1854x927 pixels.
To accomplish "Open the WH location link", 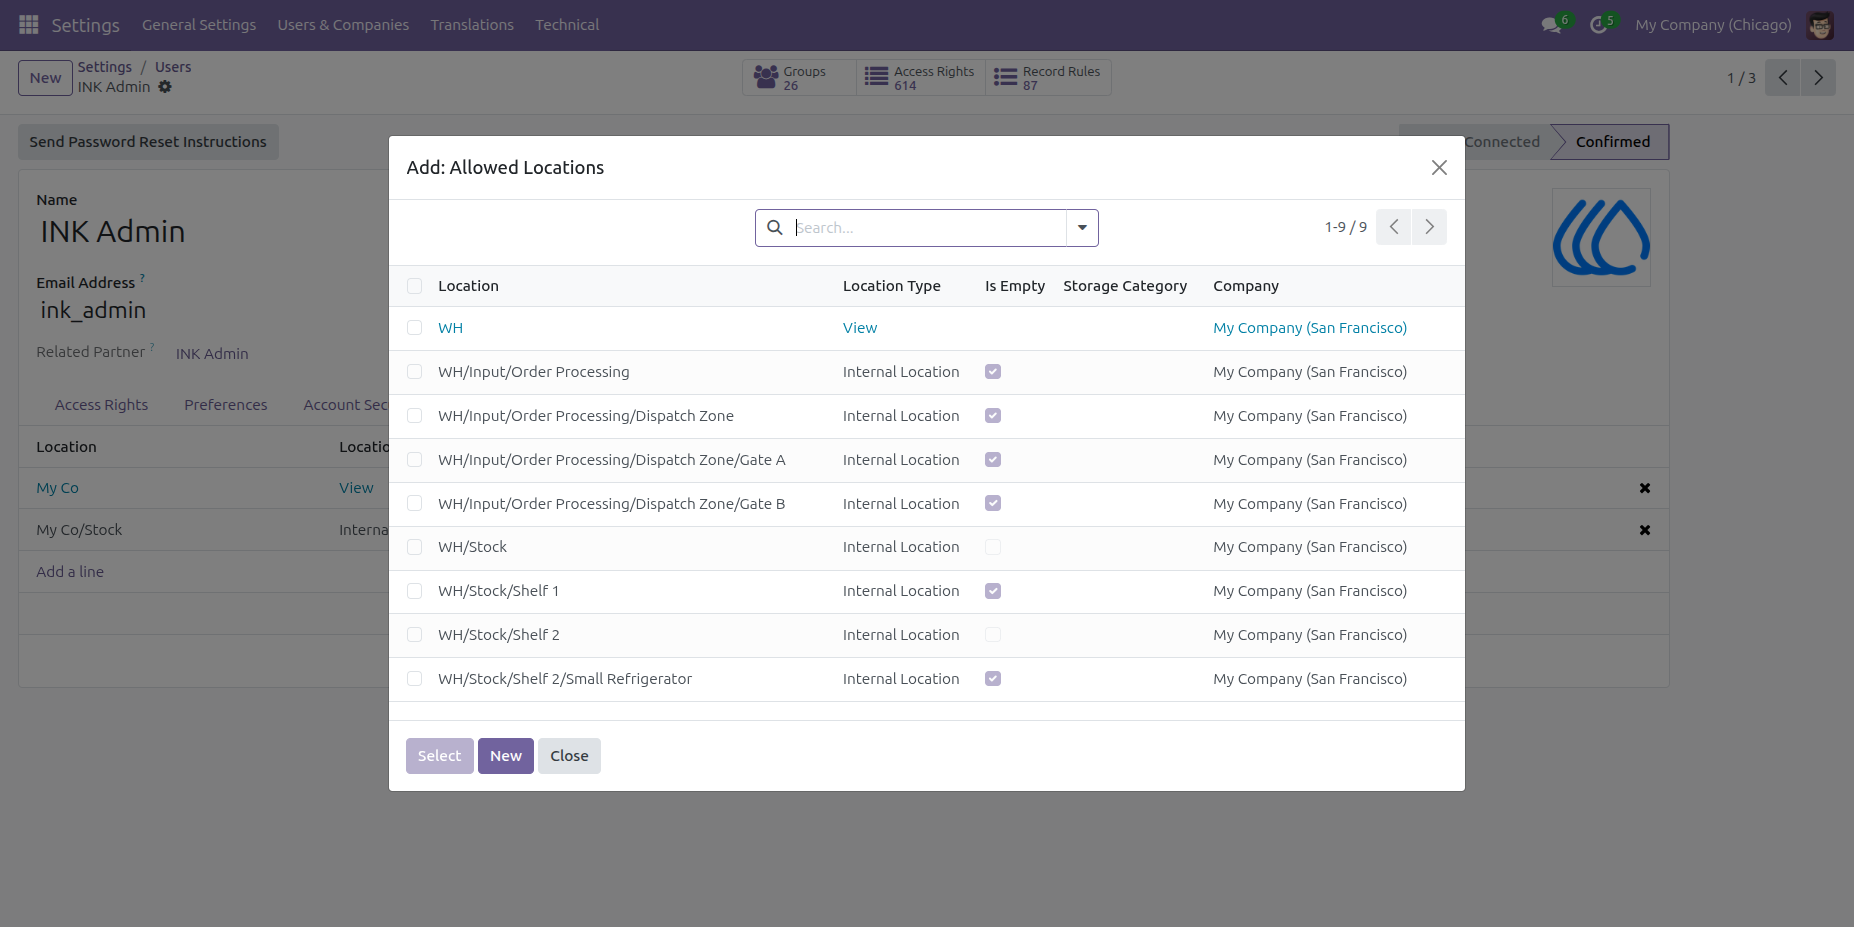I will [x=451, y=328].
